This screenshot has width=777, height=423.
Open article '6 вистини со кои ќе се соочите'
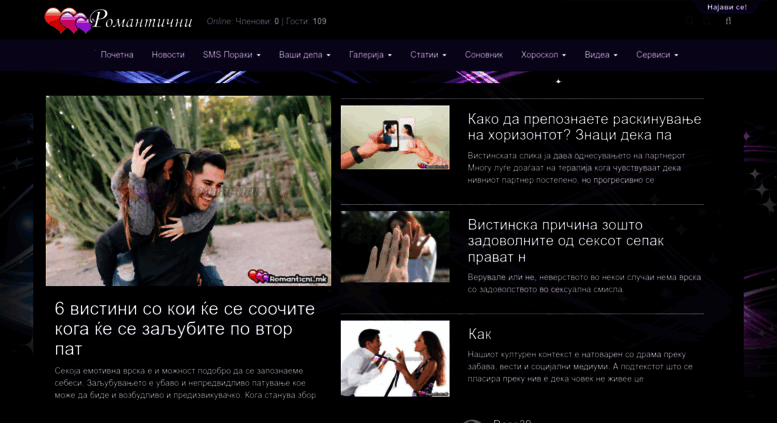pos(185,329)
